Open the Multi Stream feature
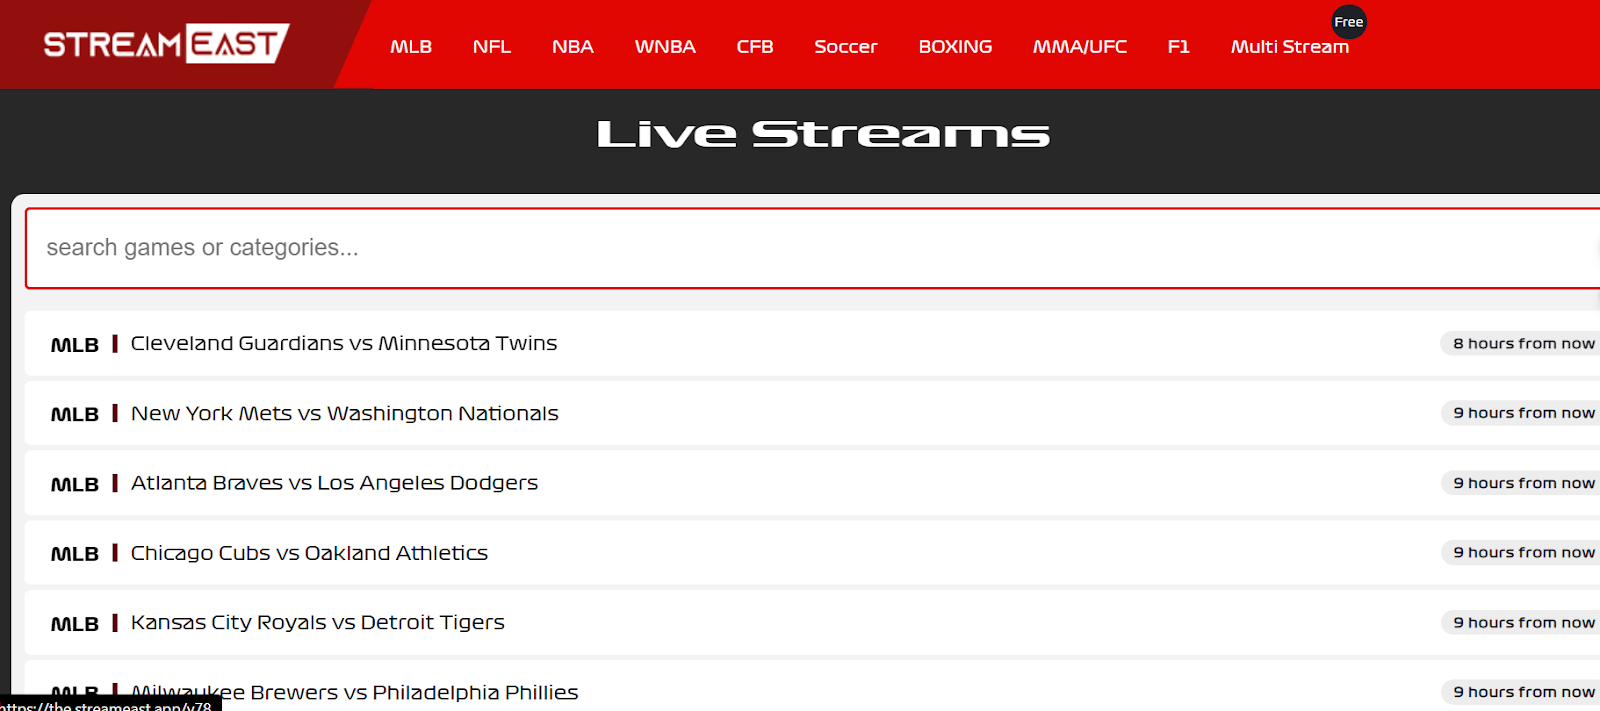Viewport: 1600px width, 711px height. 1290,47
